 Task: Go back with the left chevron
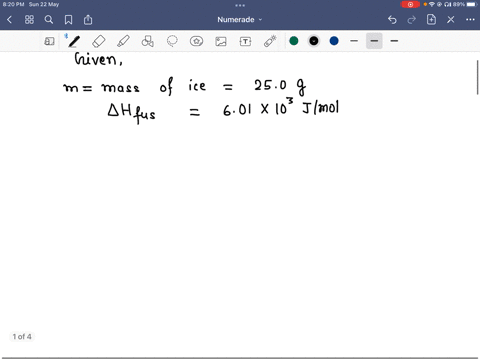9,20
